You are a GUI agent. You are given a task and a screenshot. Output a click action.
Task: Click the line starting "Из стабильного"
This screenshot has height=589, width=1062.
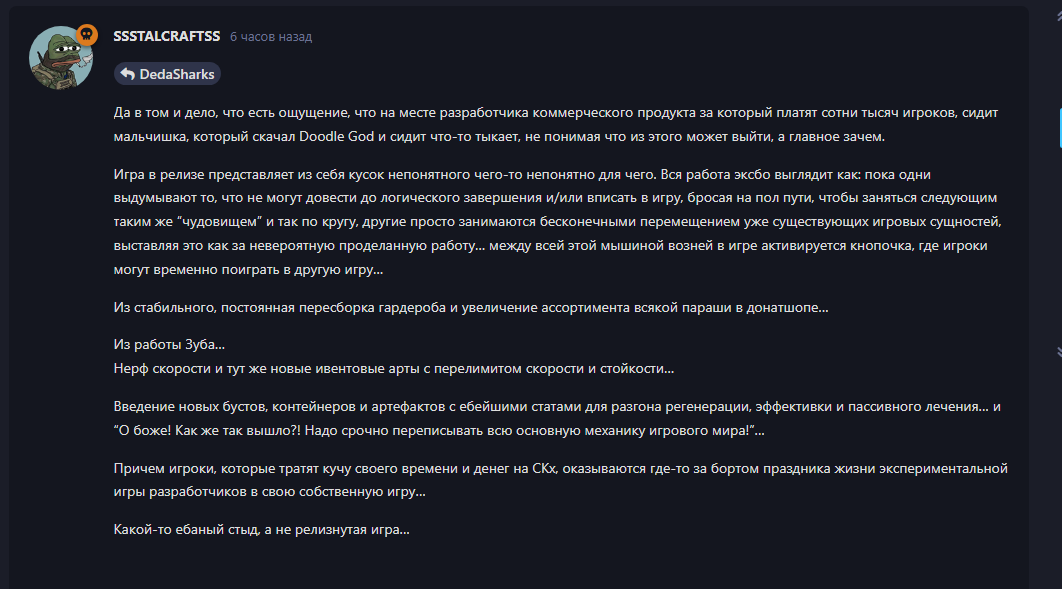coord(471,308)
